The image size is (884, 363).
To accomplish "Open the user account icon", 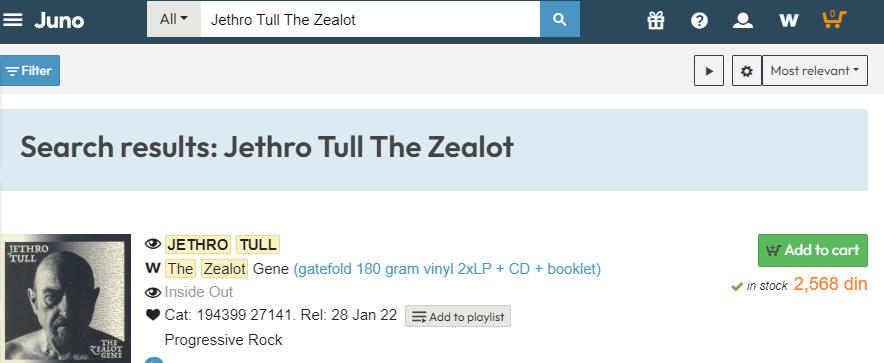I will 742,20.
